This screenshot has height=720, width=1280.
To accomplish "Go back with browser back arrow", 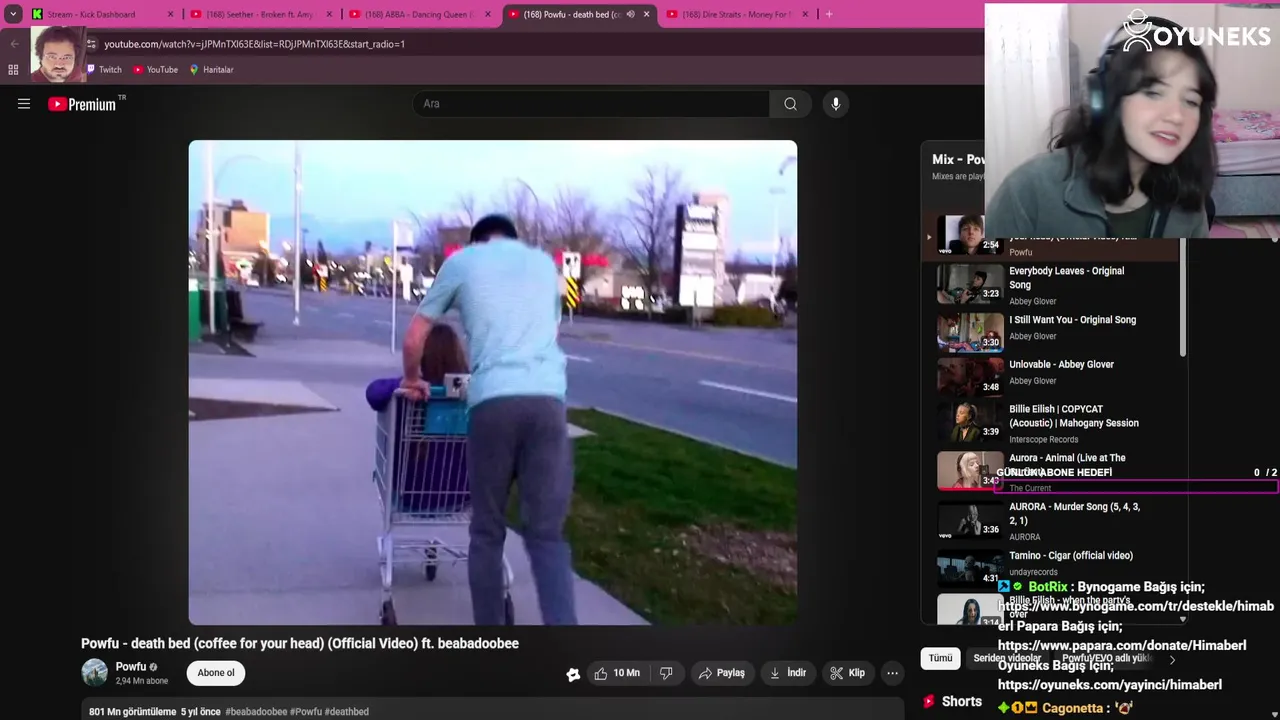I will click(14, 44).
